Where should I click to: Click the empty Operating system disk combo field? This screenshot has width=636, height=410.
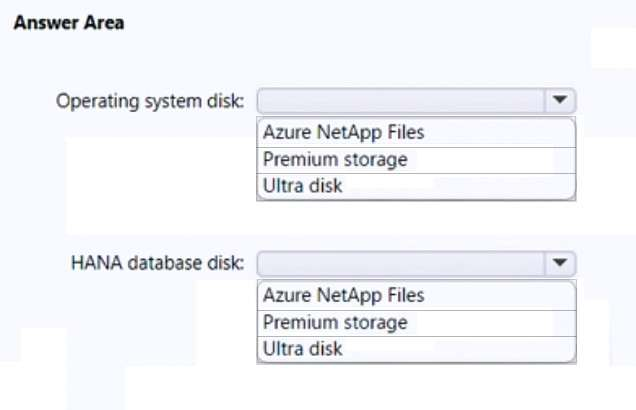(x=402, y=101)
